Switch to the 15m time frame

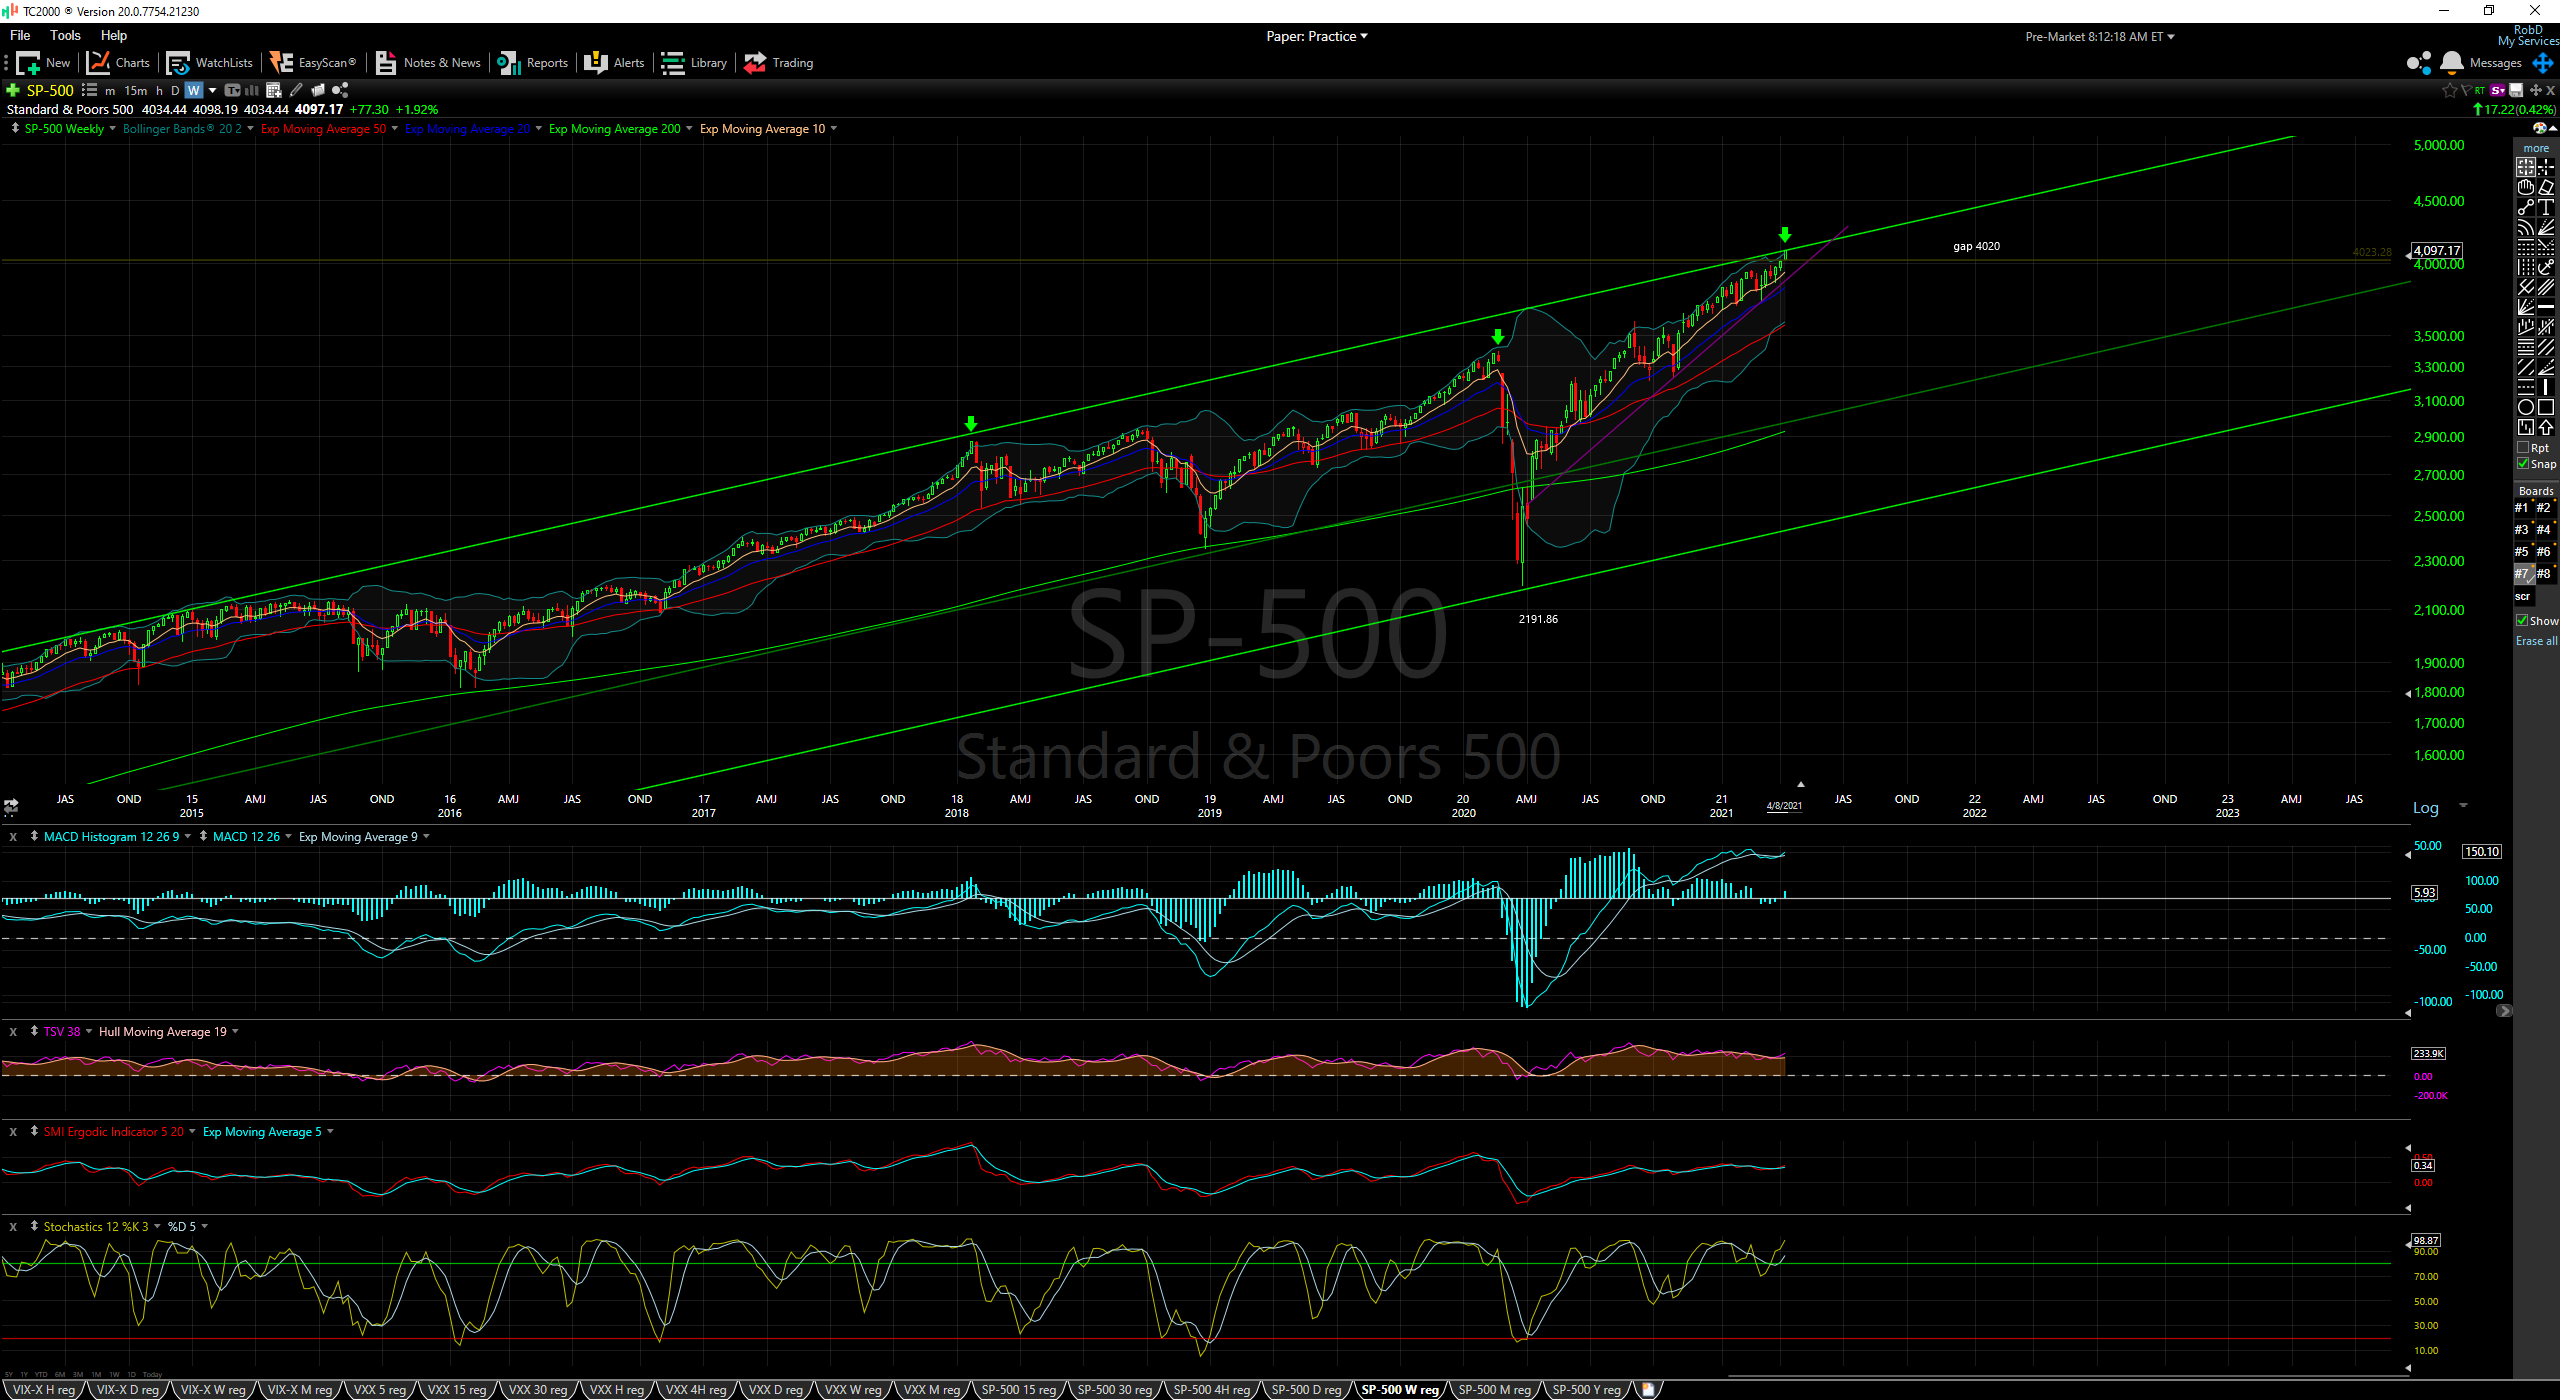click(x=136, y=90)
